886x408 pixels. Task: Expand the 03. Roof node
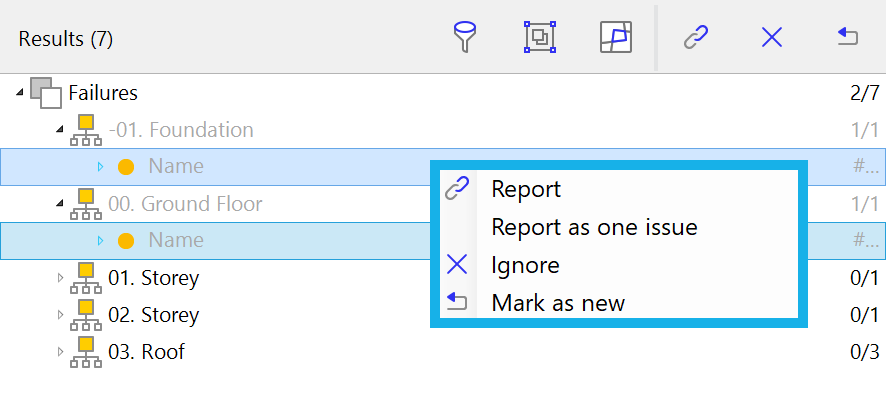click(60, 351)
